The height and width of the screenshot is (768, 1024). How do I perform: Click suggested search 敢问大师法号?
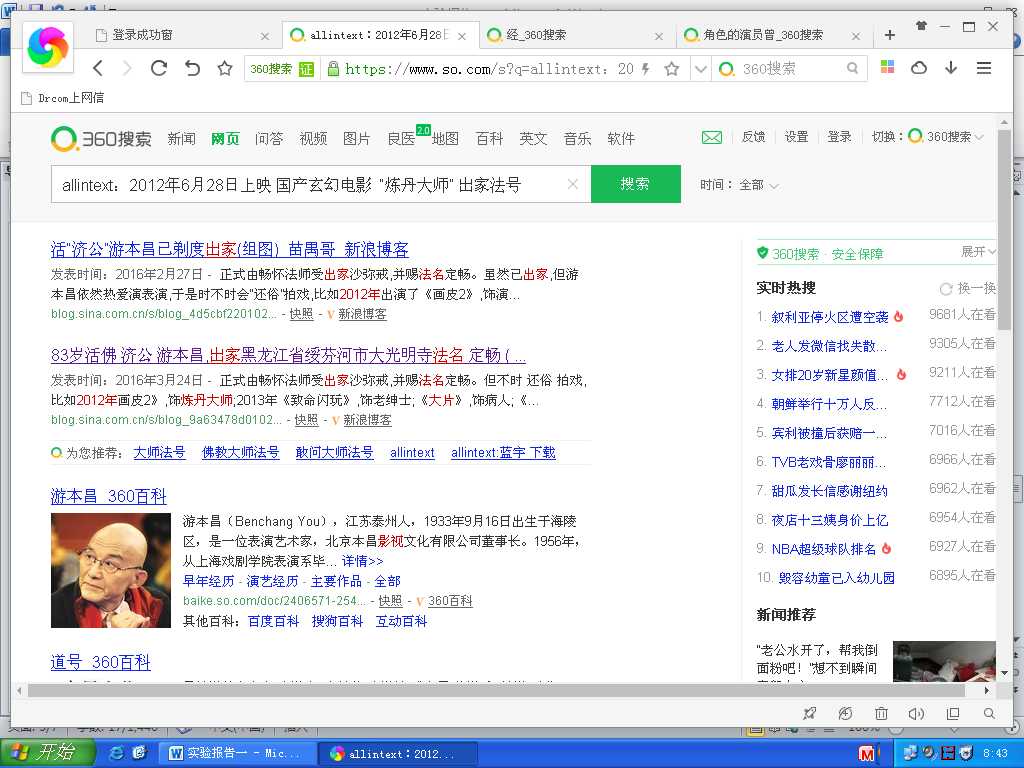coord(334,453)
